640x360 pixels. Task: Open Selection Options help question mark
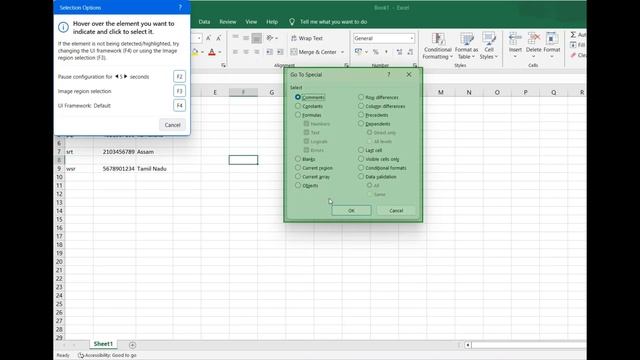180,7
